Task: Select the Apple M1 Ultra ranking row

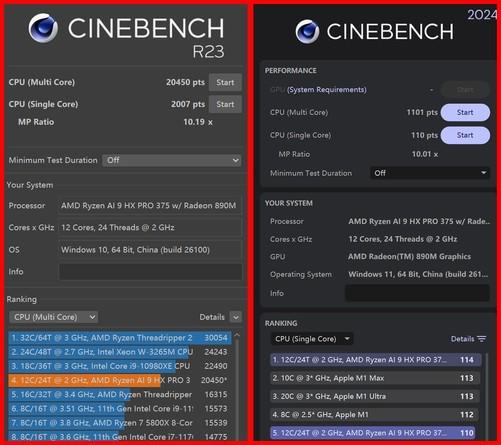Action: (375, 396)
